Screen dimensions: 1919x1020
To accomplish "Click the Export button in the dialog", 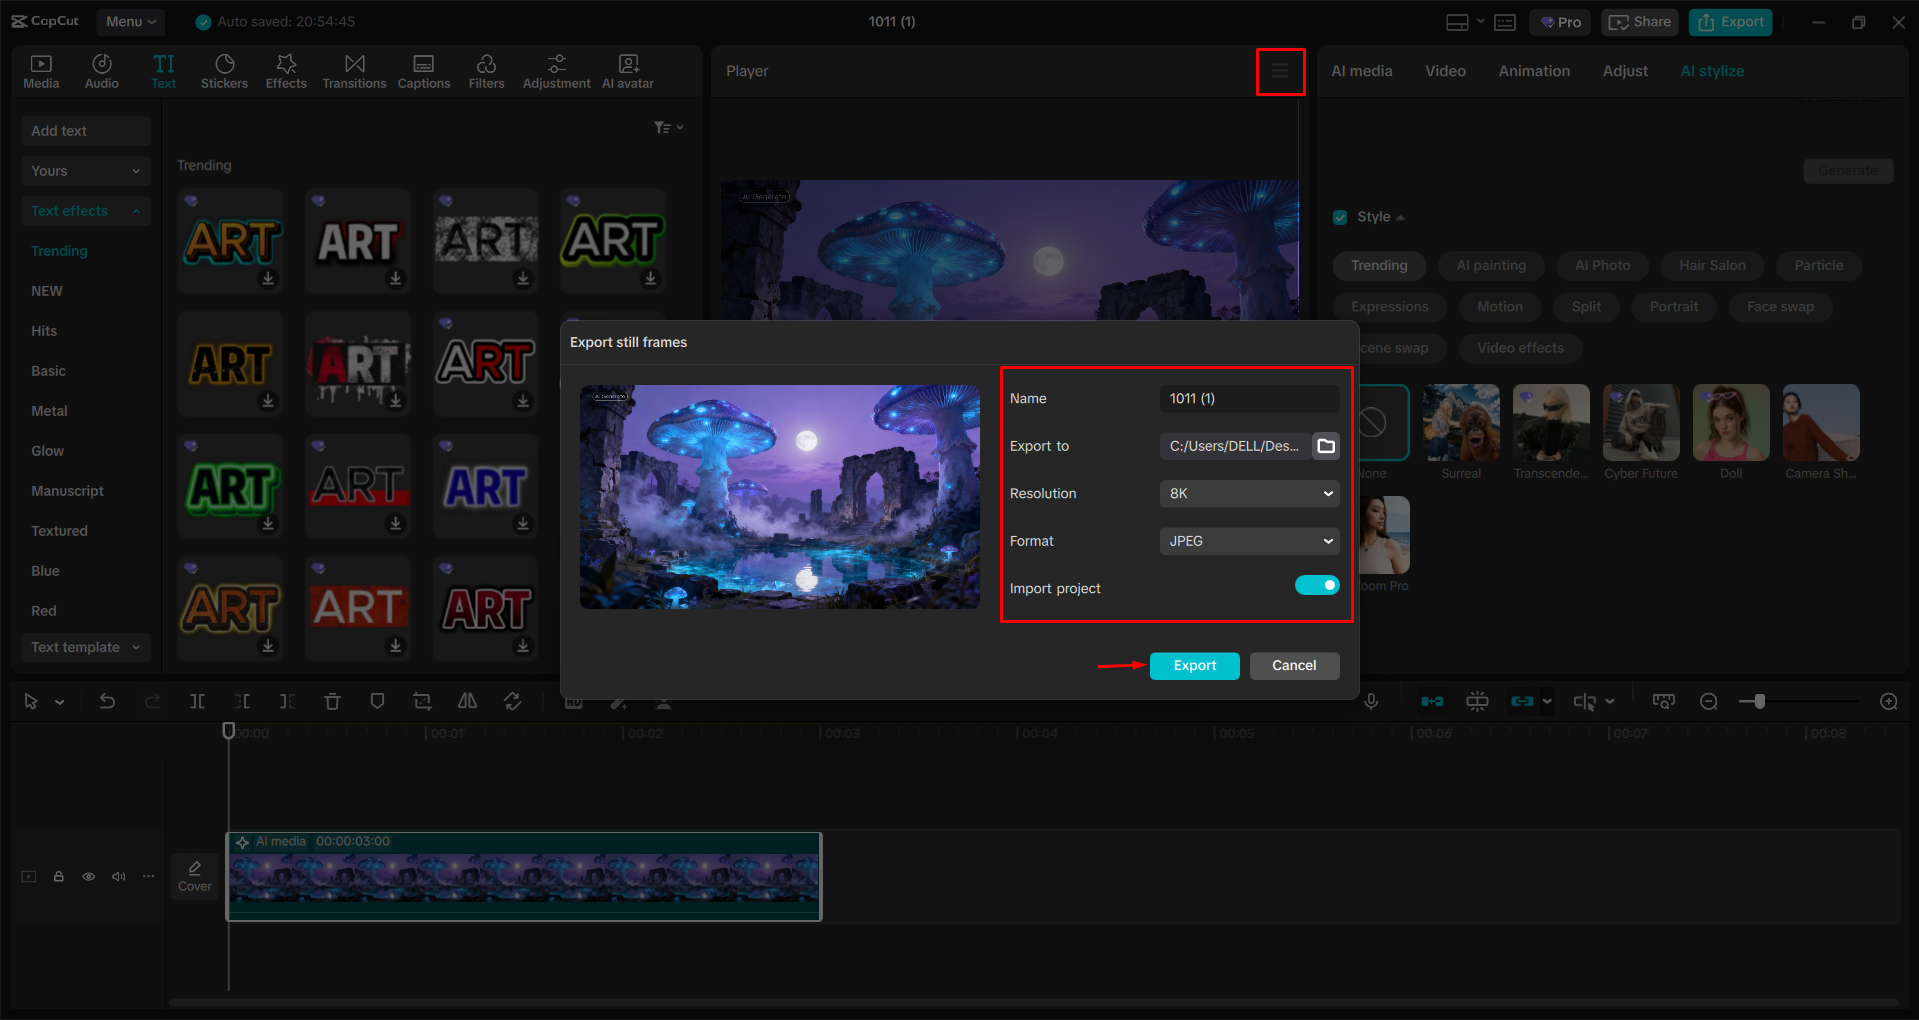I will tap(1194, 665).
